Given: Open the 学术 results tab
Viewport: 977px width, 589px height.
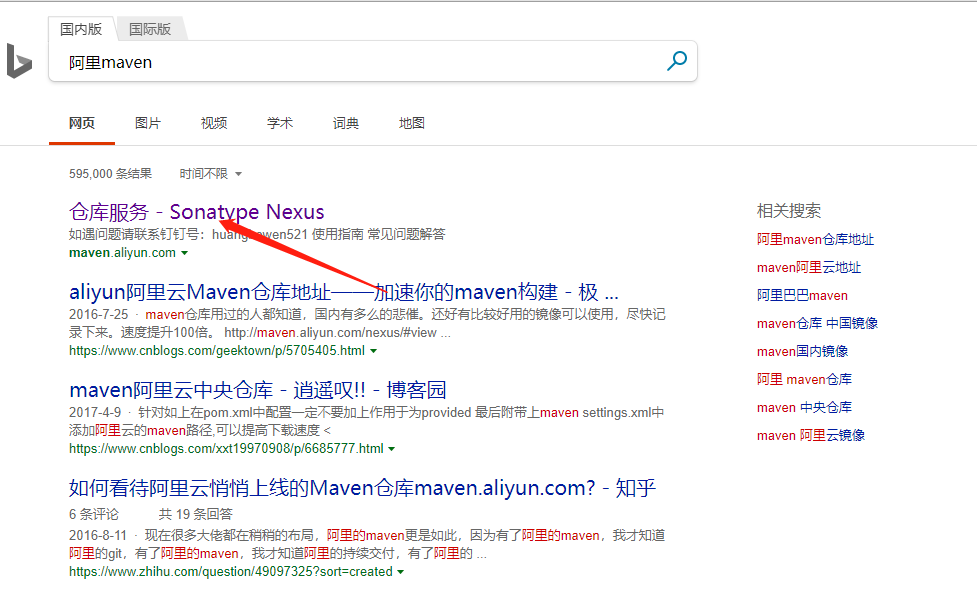Looking at the screenshot, I should [280, 123].
